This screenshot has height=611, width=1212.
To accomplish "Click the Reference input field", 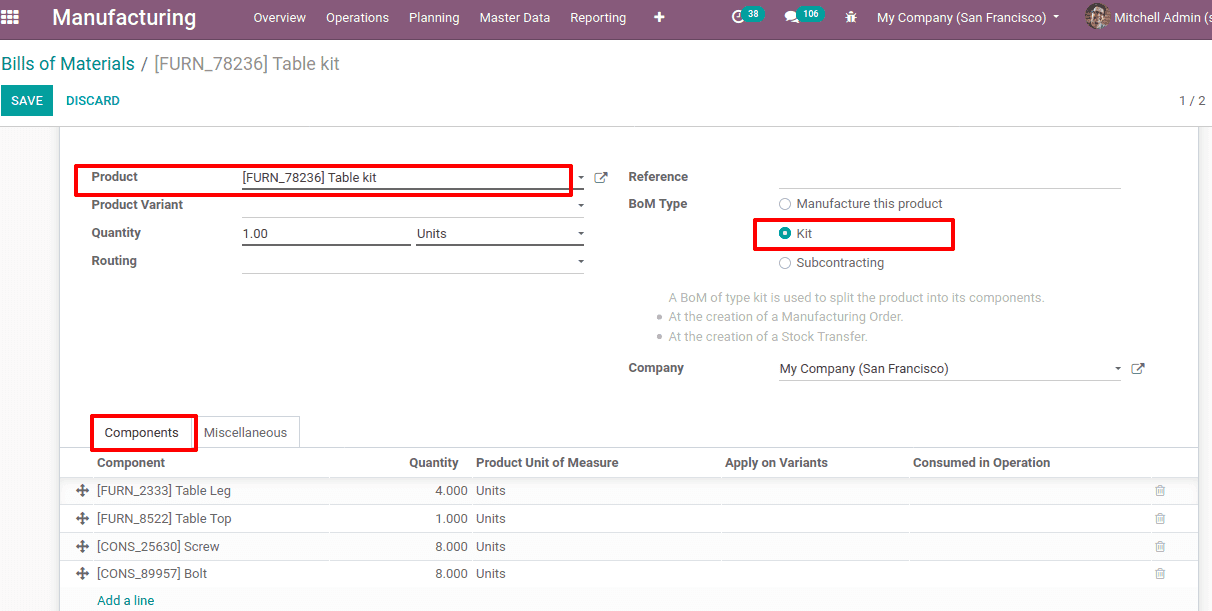I will 950,177.
